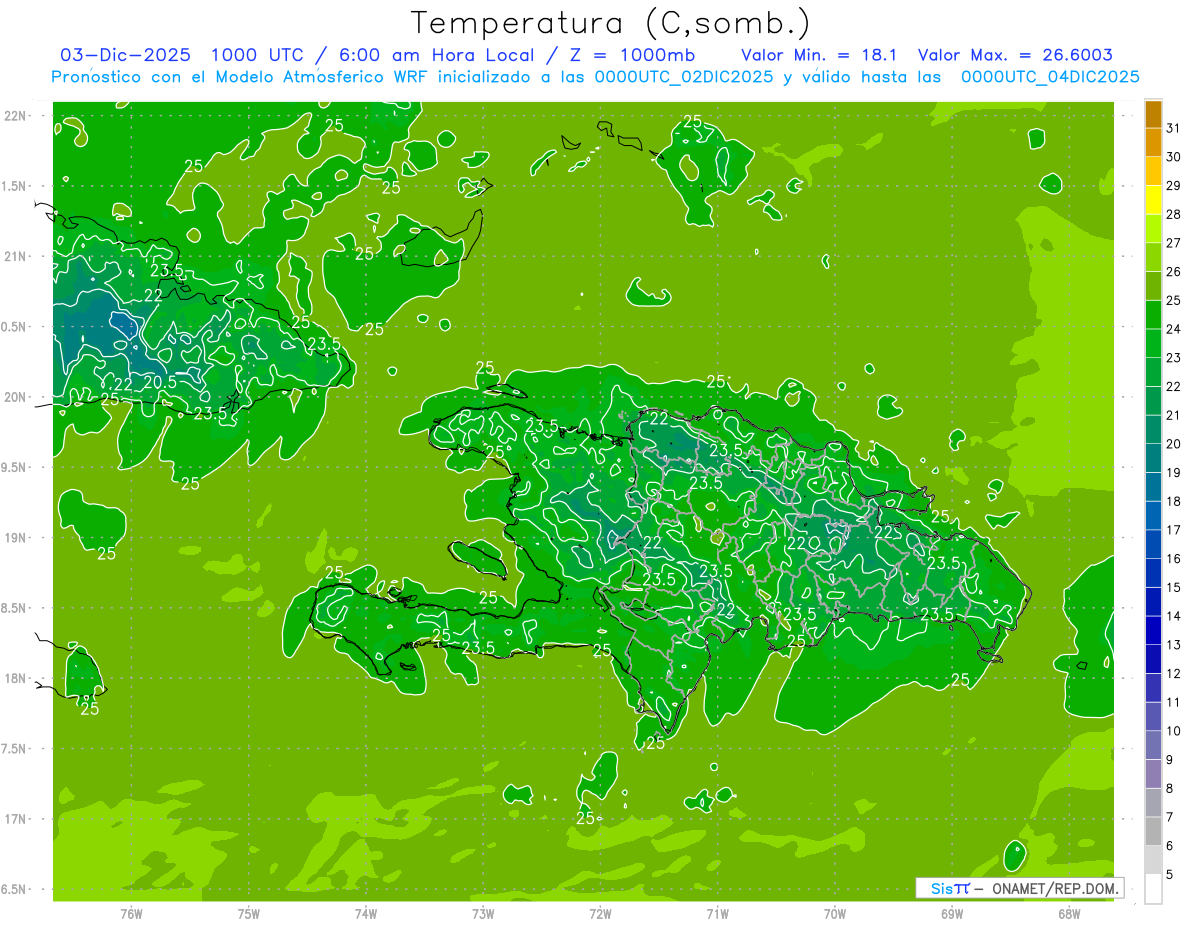Click the "20N" latitude axis label
Screen dimensions: 1200x927
click(x=17, y=397)
